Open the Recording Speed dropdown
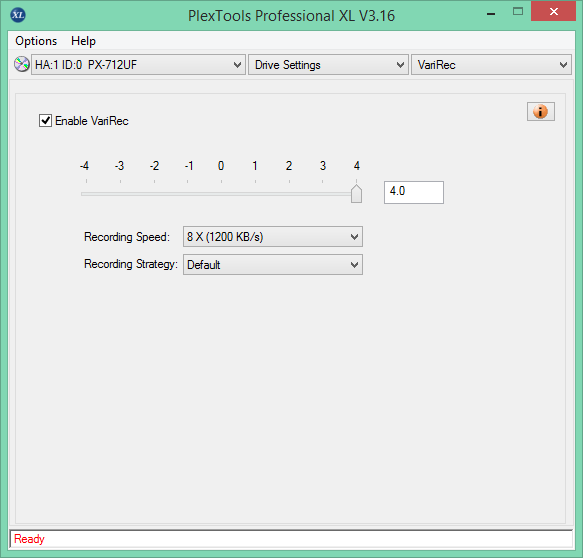Screen dimensions: 583x558 (273, 237)
